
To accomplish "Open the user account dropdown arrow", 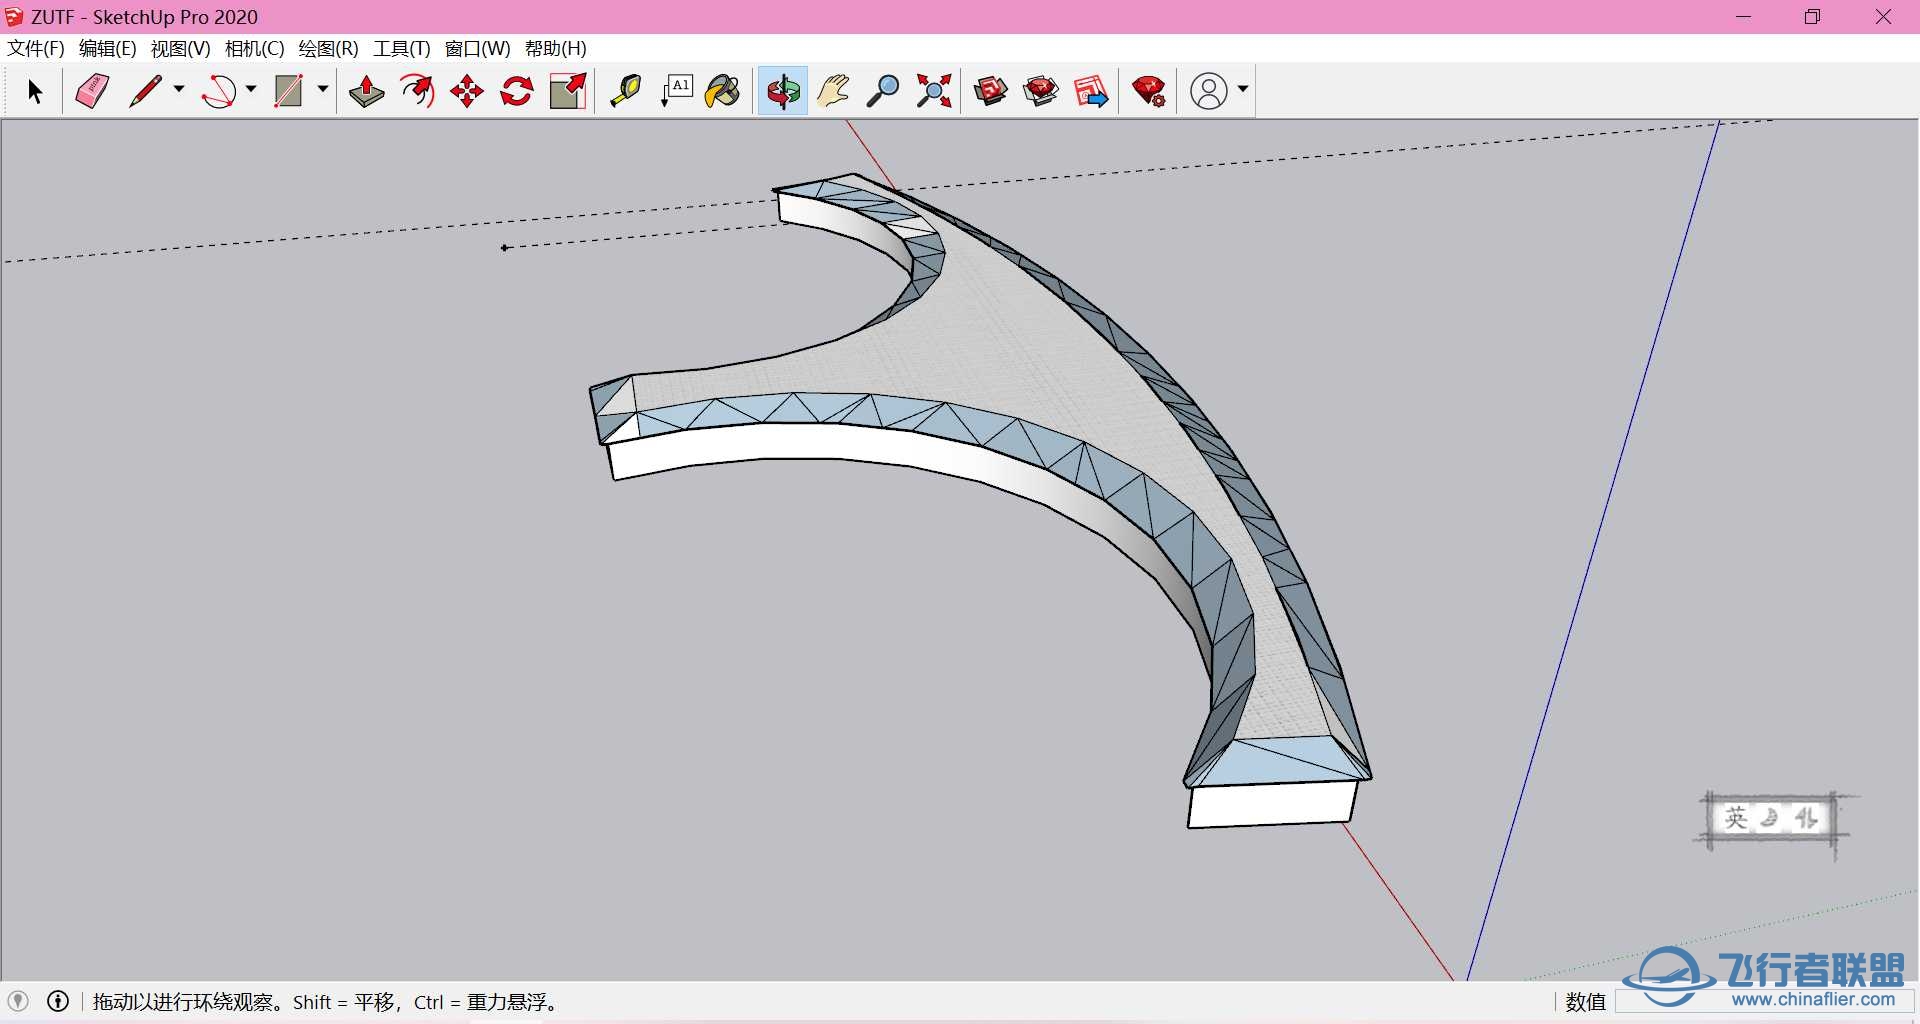I will (1243, 89).
